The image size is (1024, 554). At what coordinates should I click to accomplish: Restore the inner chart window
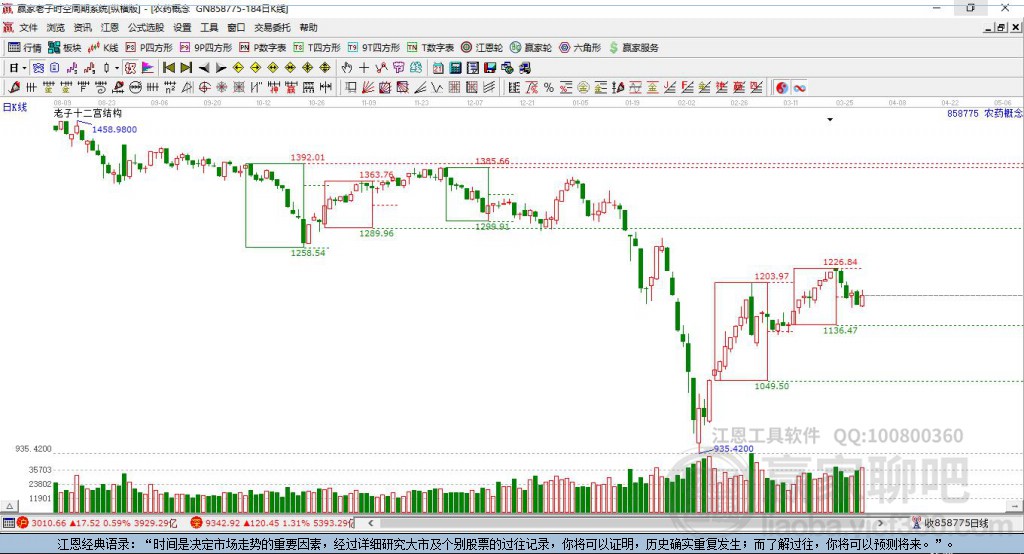tap(1001, 27)
